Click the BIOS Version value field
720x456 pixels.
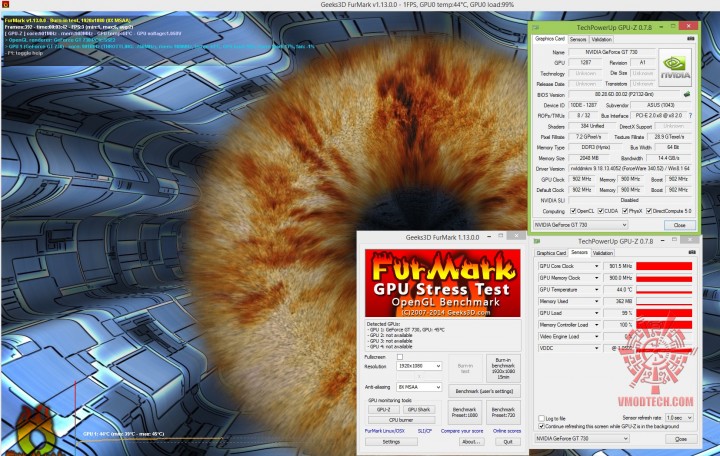pos(624,94)
